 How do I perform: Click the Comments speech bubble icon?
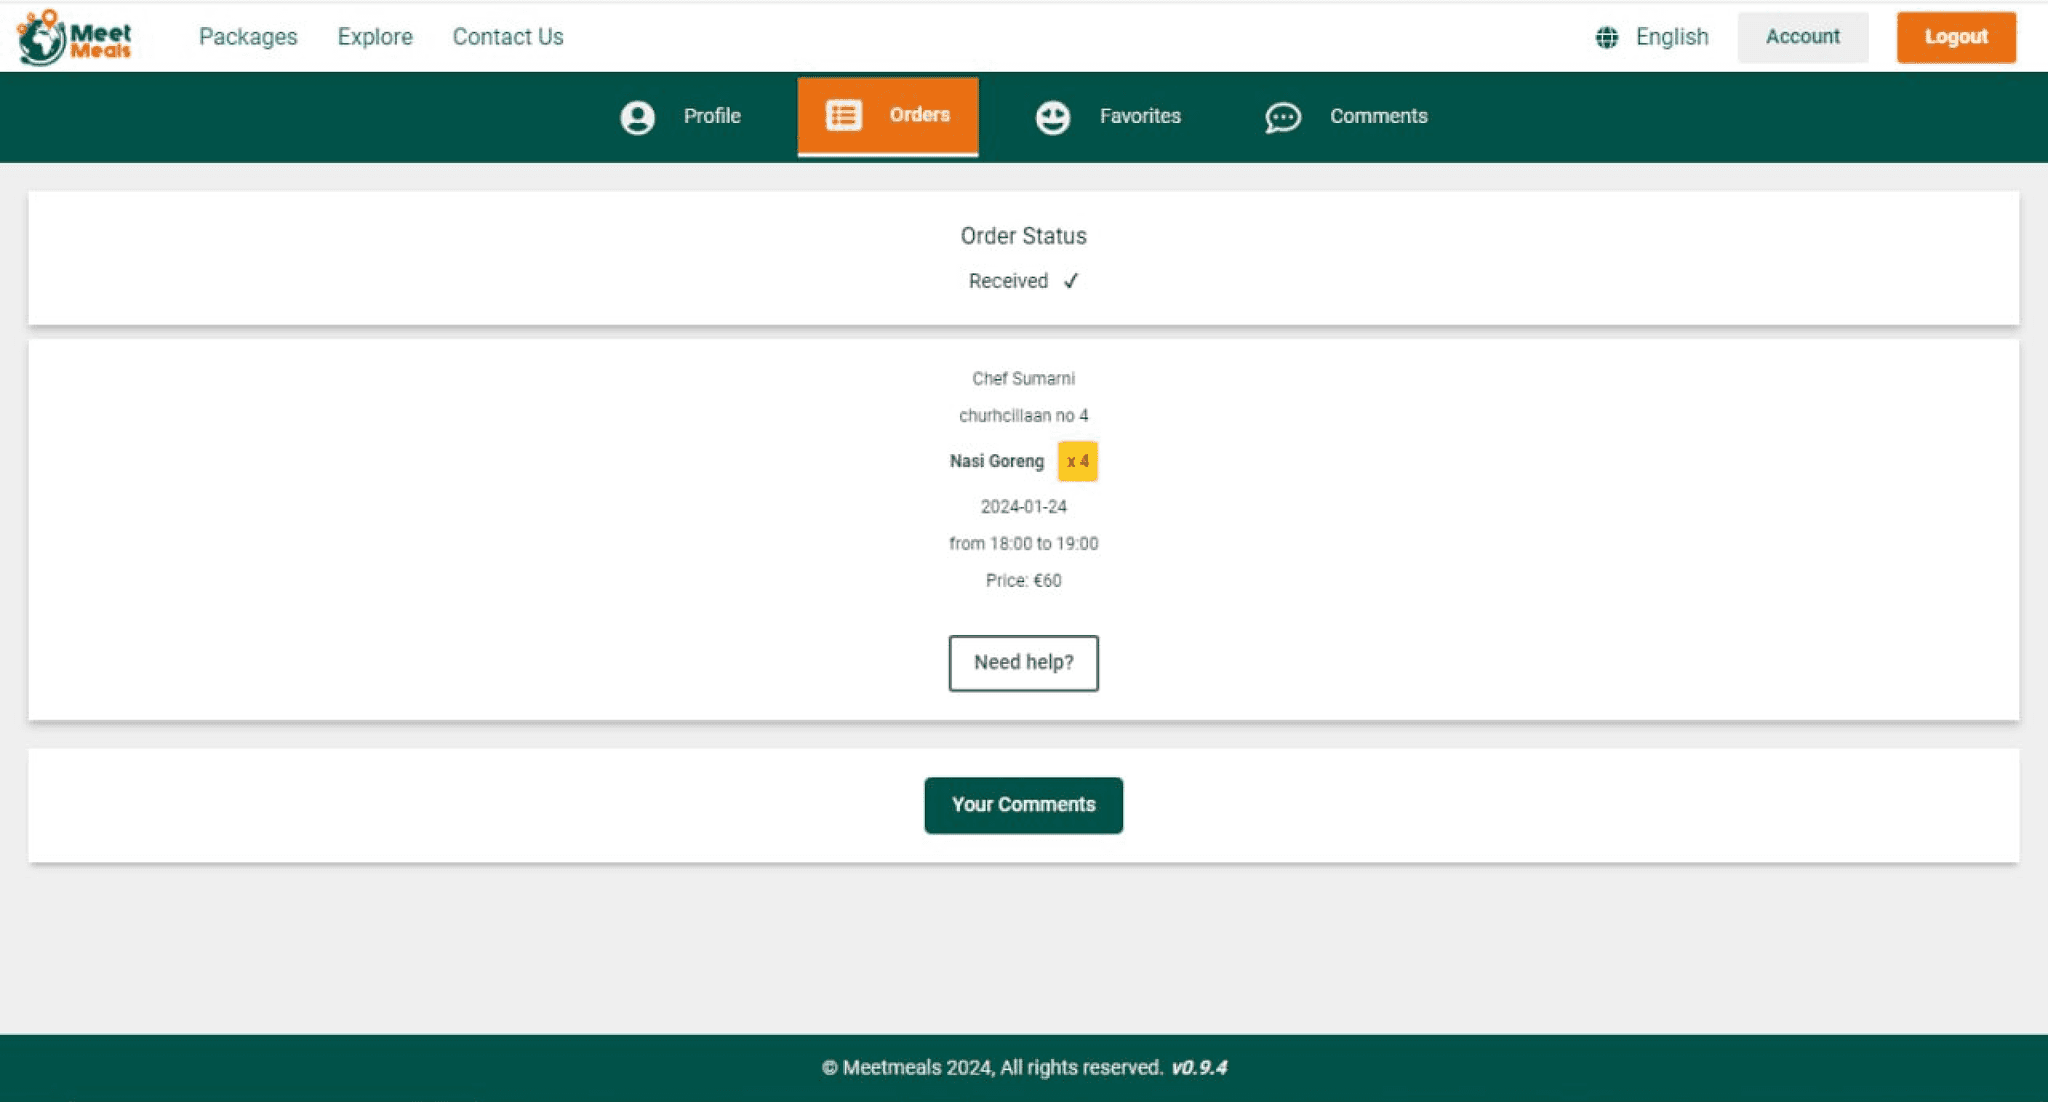coord(1282,117)
